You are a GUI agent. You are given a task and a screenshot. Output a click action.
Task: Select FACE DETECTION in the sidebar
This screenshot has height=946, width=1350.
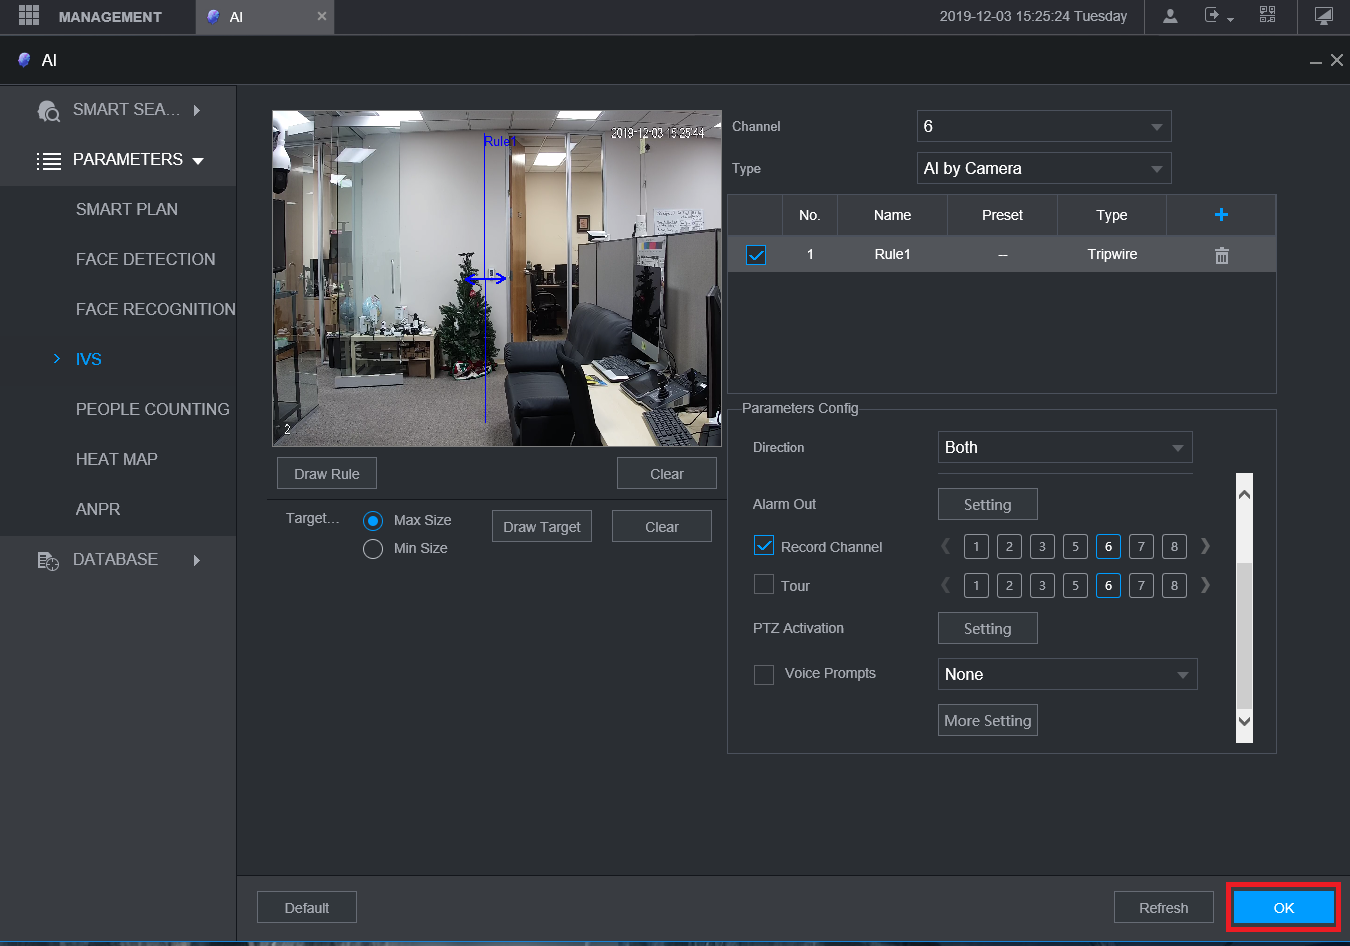pos(145,259)
